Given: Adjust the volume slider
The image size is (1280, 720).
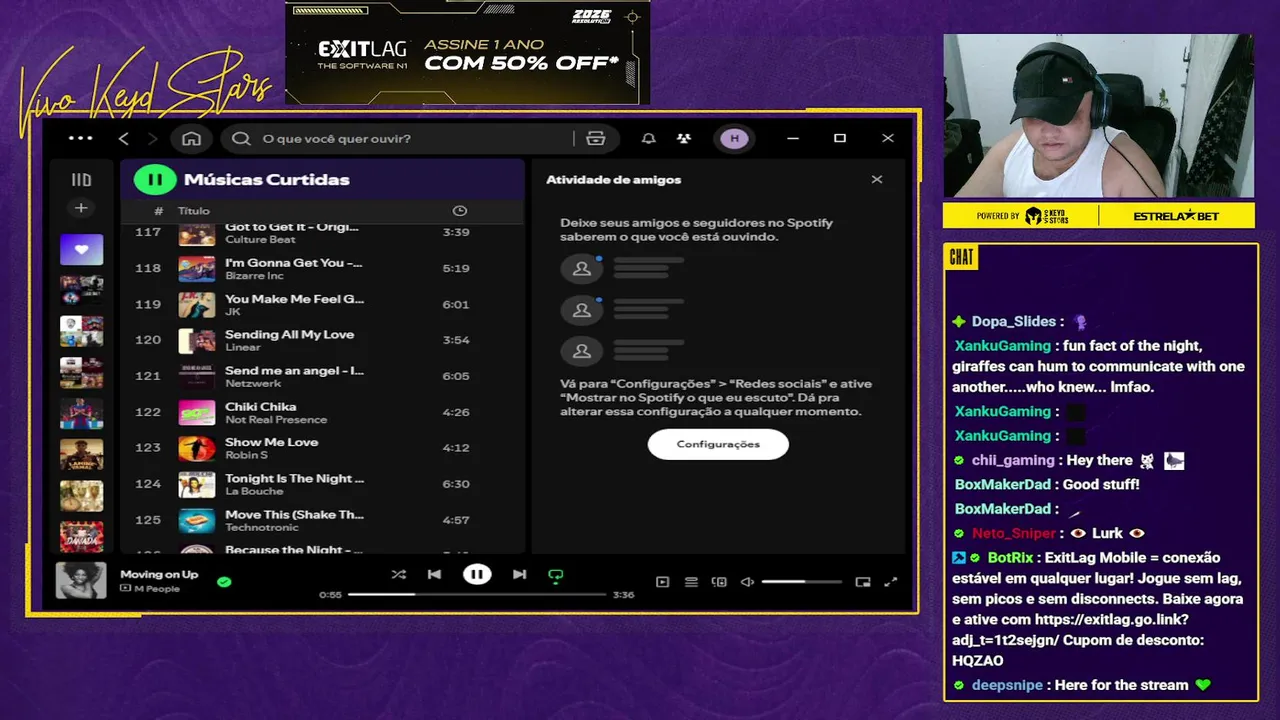Looking at the screenshot, I should pyautogui.click(x=802, y=582).
